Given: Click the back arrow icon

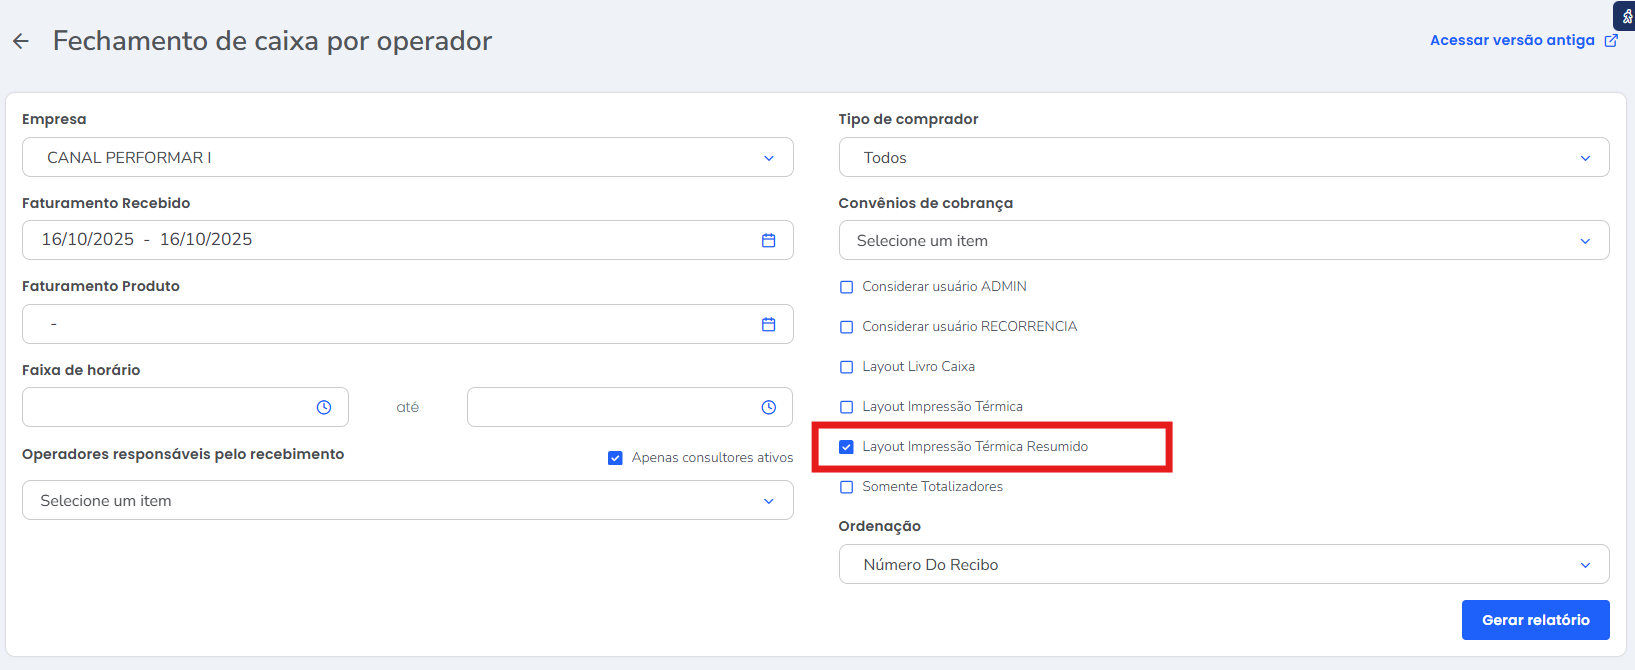Looking at the screenshot, I should (x=21, y=41).
